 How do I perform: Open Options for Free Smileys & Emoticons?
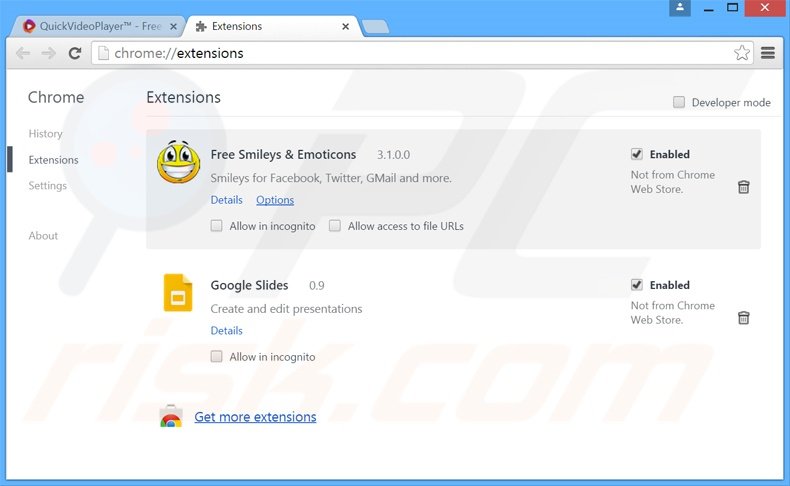[275, 200]
